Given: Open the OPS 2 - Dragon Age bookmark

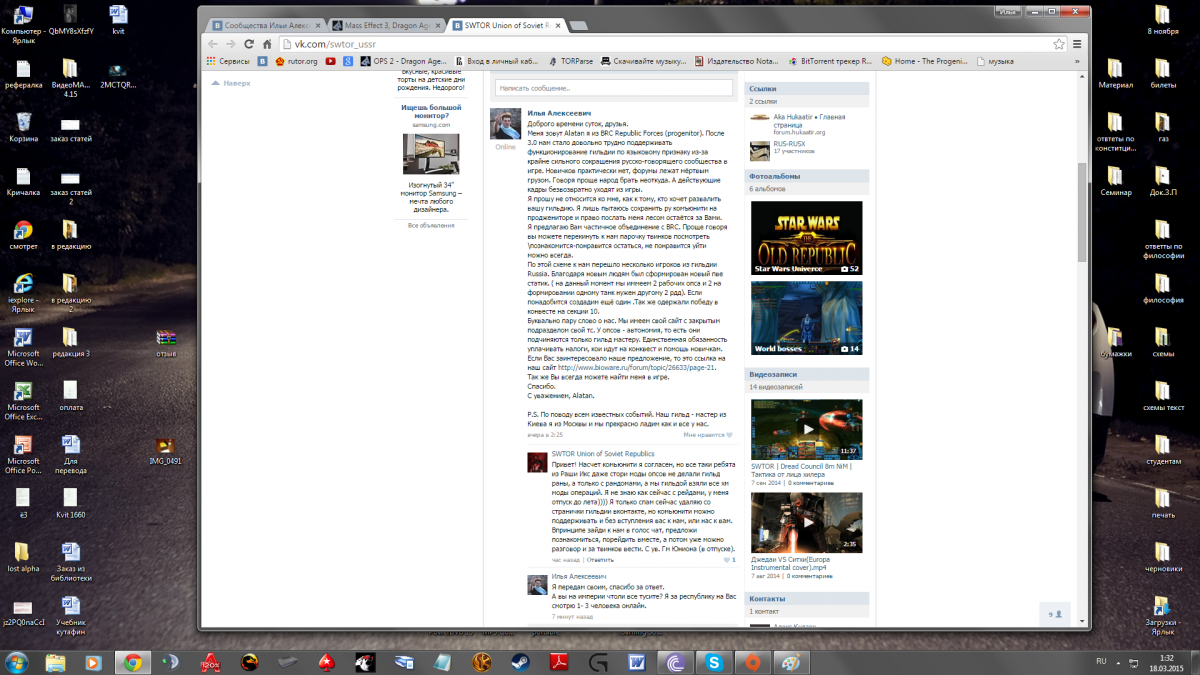Looking at the screenshot, I should pyautogui.click(x=403, y=61).
